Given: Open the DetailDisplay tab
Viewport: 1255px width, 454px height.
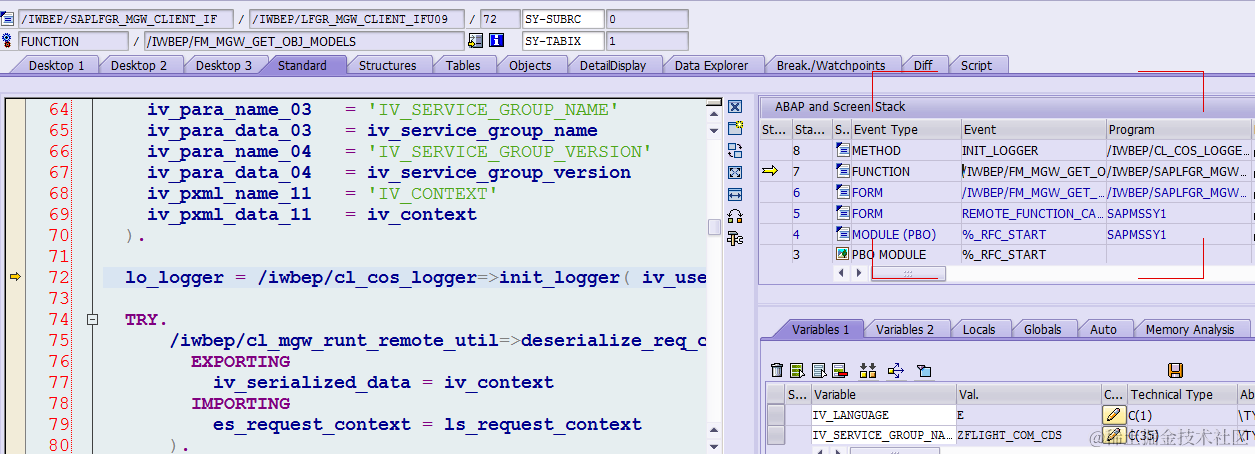Looking at the screenshot, I should tap(613, 65).
